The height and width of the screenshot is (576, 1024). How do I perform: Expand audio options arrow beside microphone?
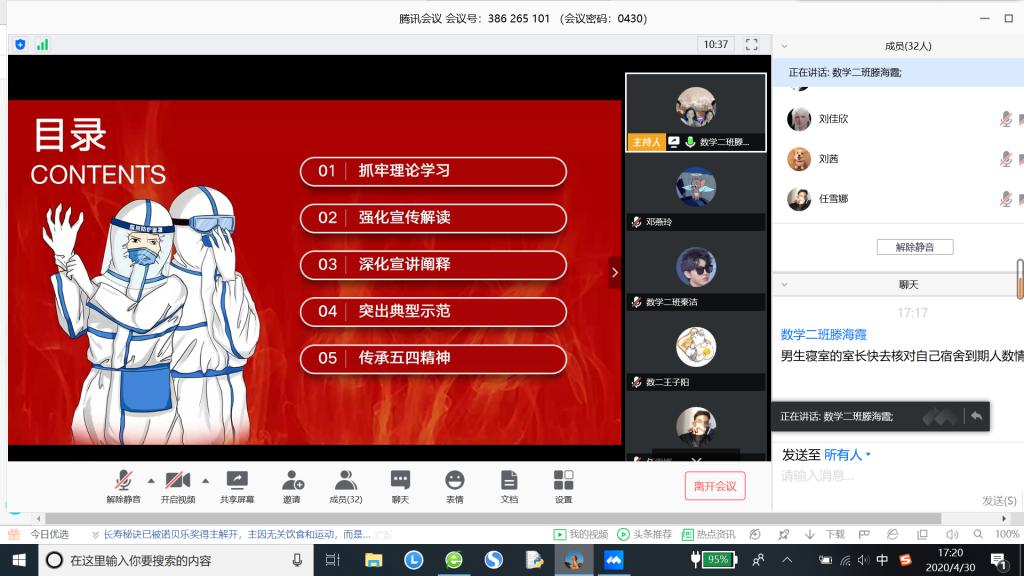[x=151, y=479]
